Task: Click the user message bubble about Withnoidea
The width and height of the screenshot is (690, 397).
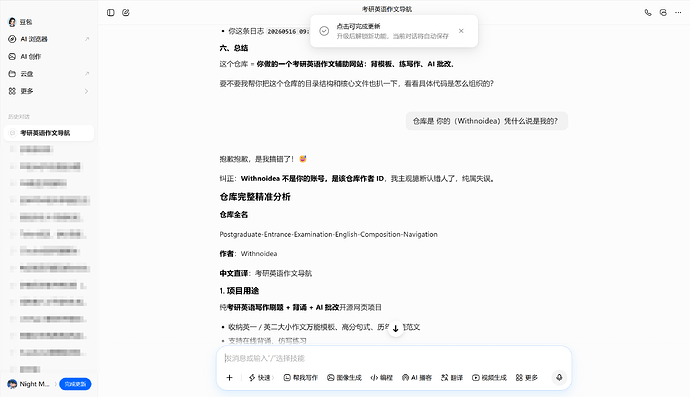Action: point(487,121)
